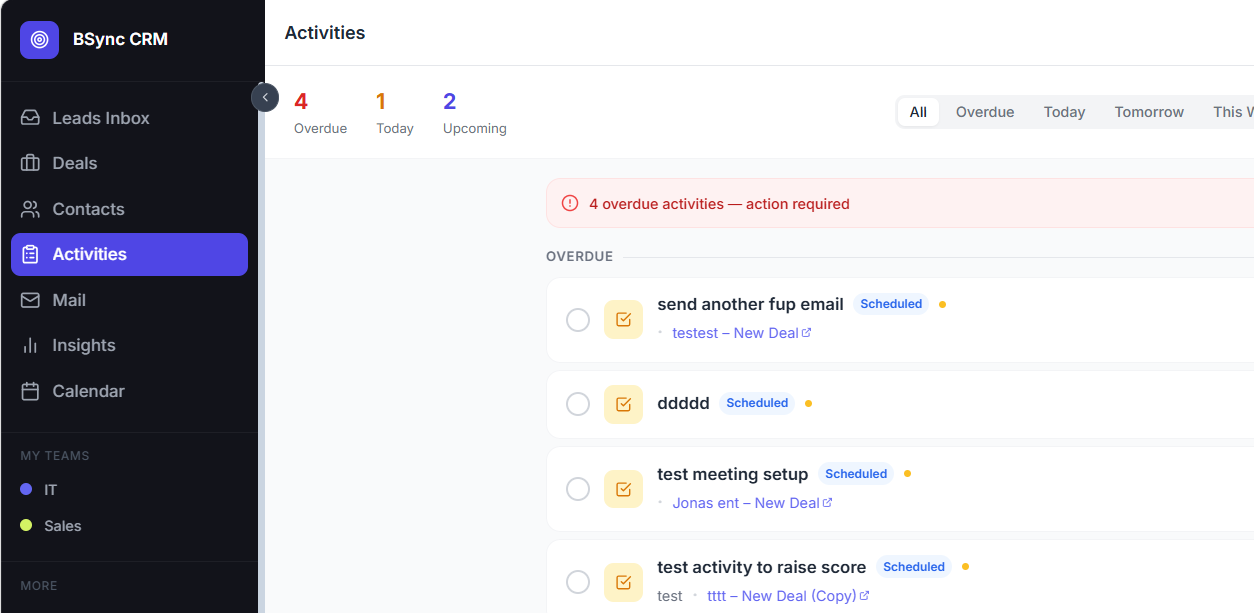Click the task icon for 'ddddd'
This screenshot has width=1254, height=613.
point(623,404)
